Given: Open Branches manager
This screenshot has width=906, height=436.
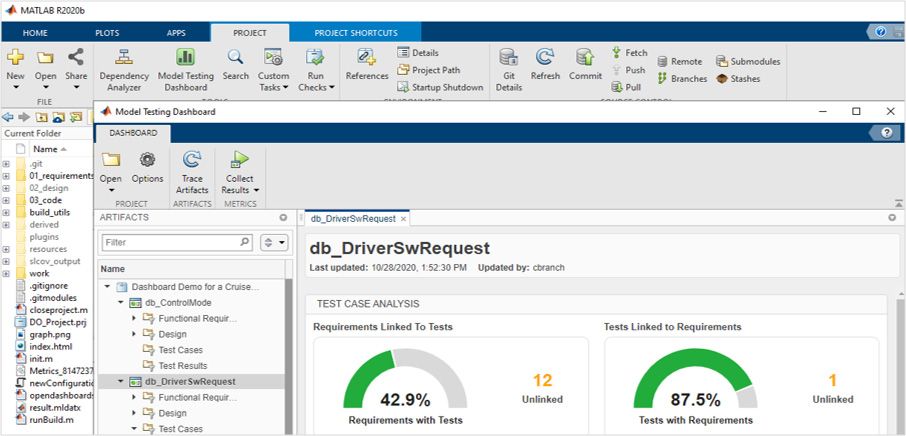Looking at the screenshot, I should coord(682,79).
